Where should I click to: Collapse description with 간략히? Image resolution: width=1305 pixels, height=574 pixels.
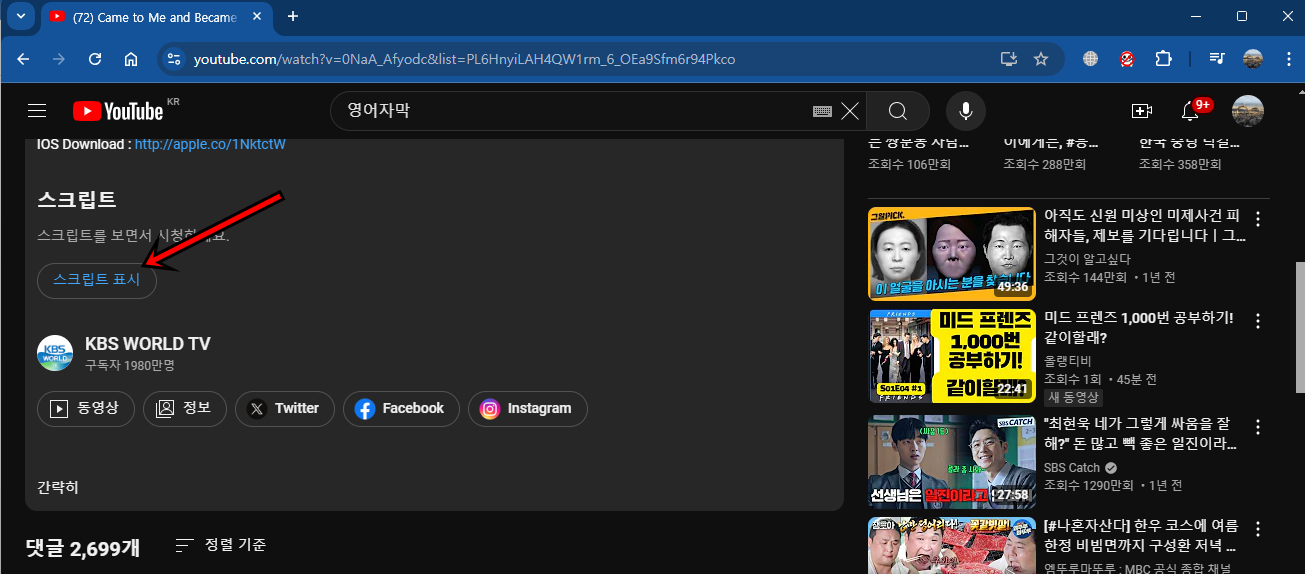coord(58,487)
